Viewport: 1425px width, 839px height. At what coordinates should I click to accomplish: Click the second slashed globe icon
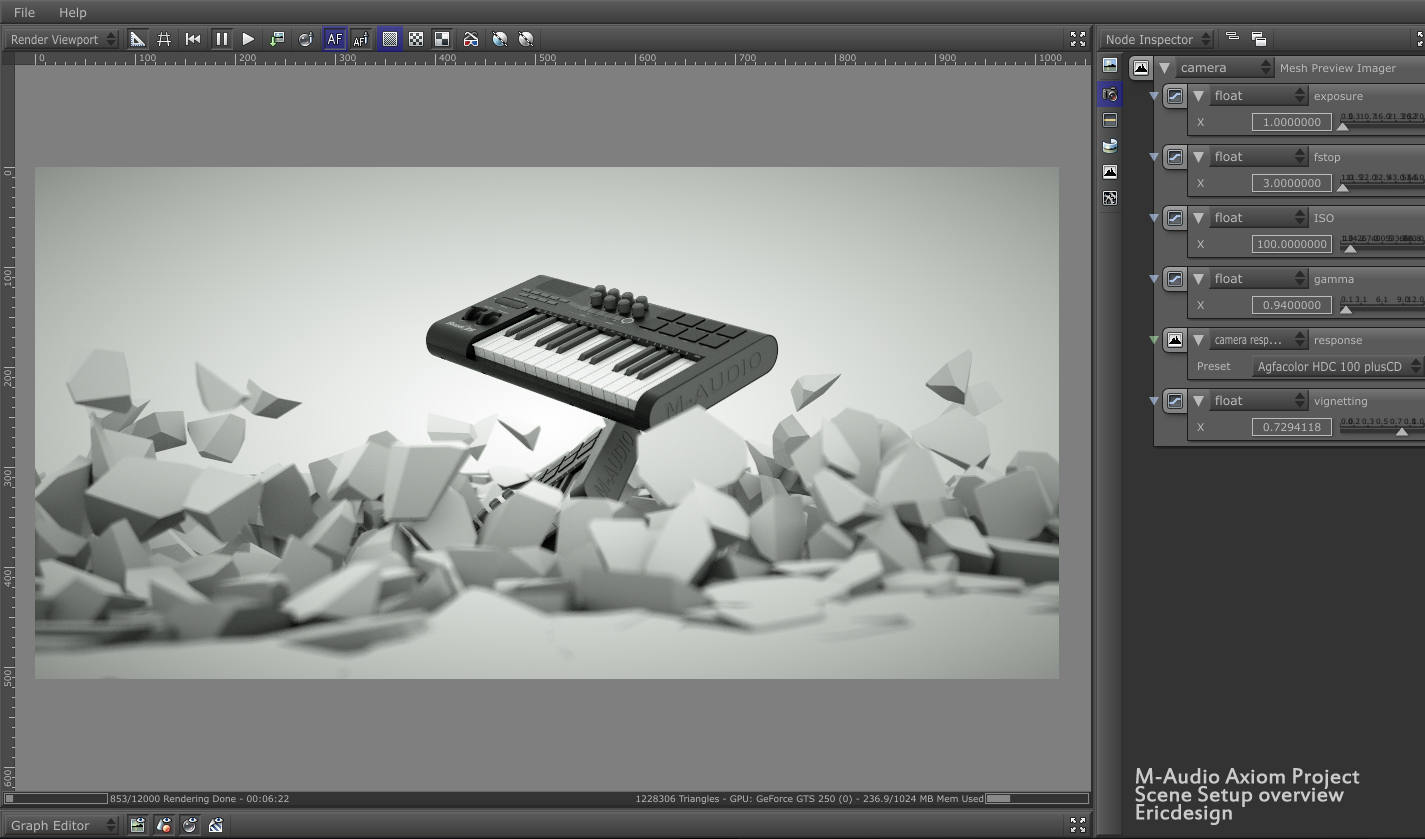pyautogui.click(x=526, y=39)
